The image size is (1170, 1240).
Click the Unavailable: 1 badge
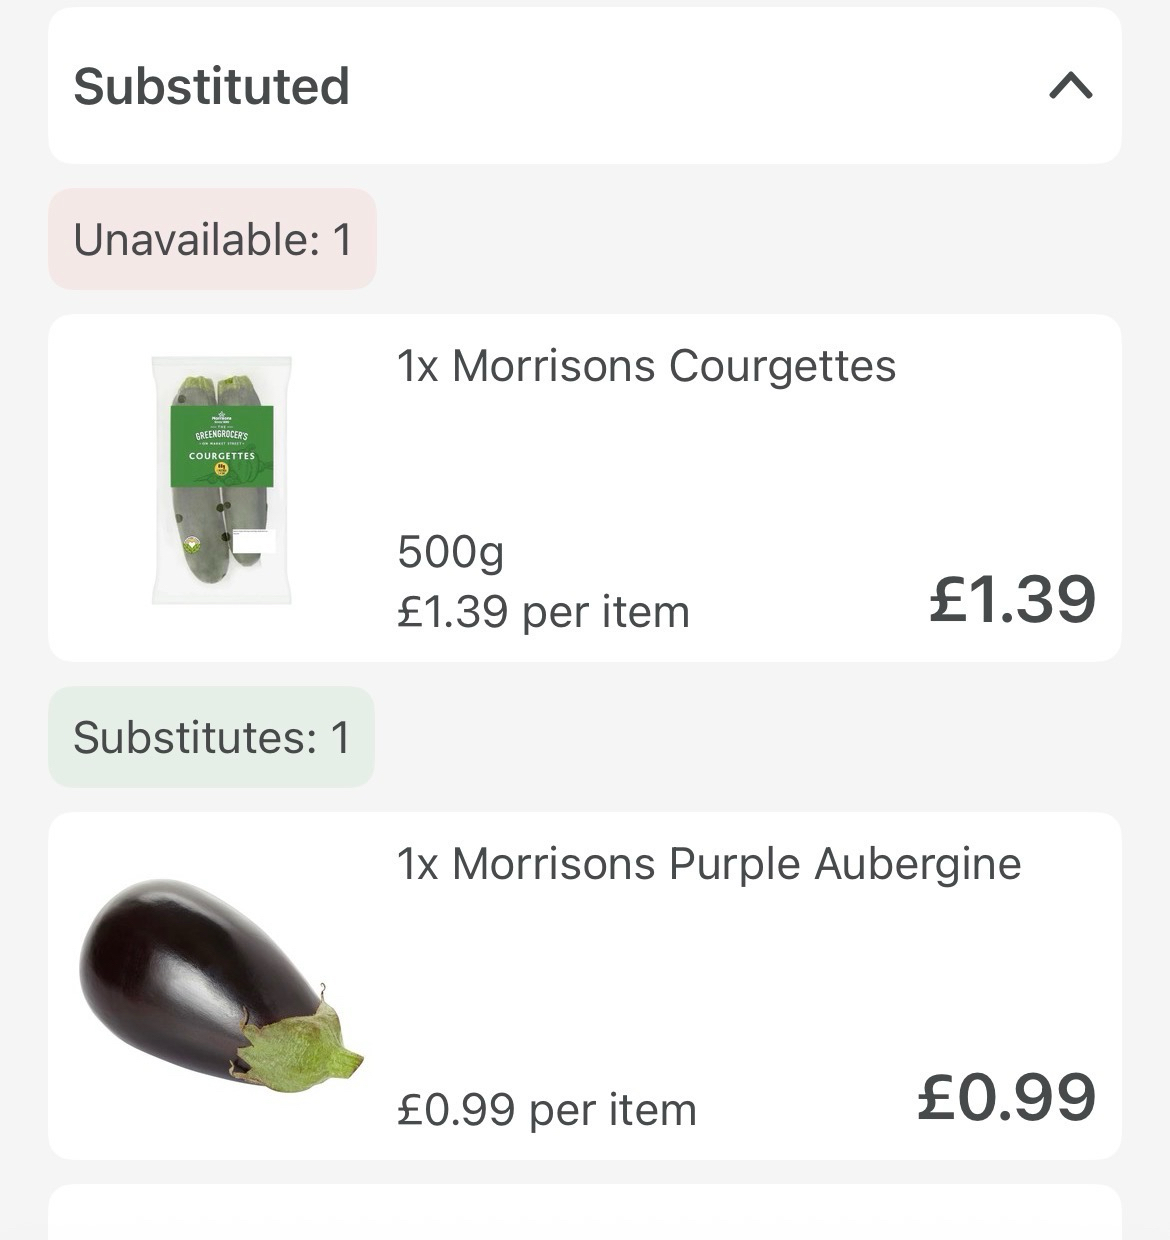point(212,240)
